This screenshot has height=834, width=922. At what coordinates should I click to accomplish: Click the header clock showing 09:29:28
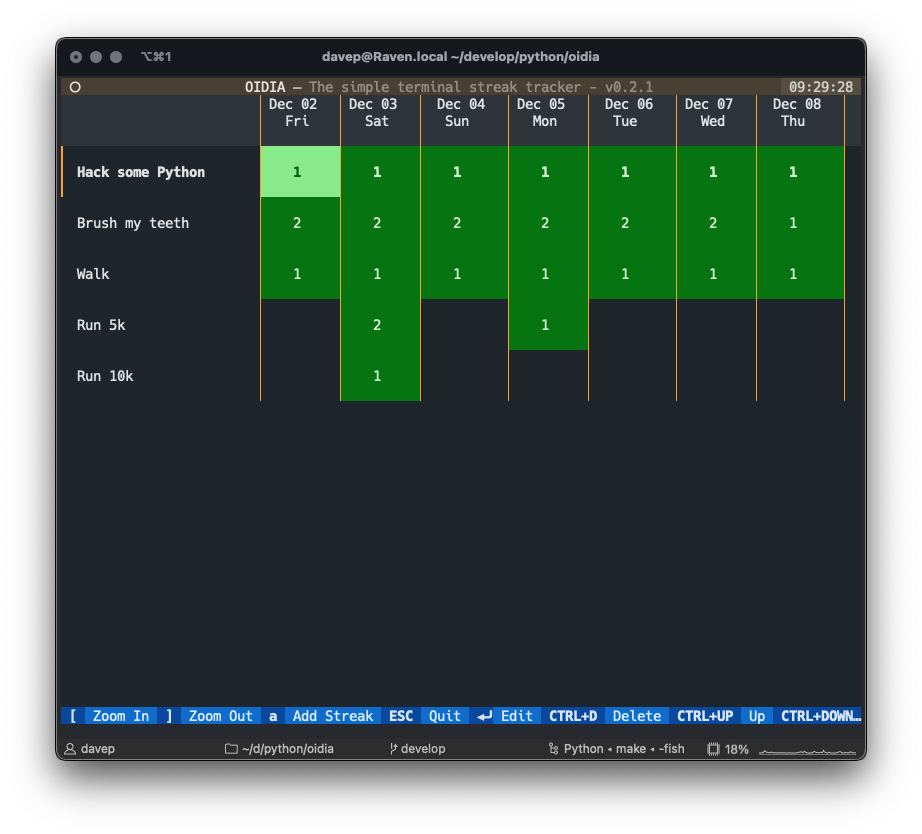pyautogui.click(x=820, y=87)
